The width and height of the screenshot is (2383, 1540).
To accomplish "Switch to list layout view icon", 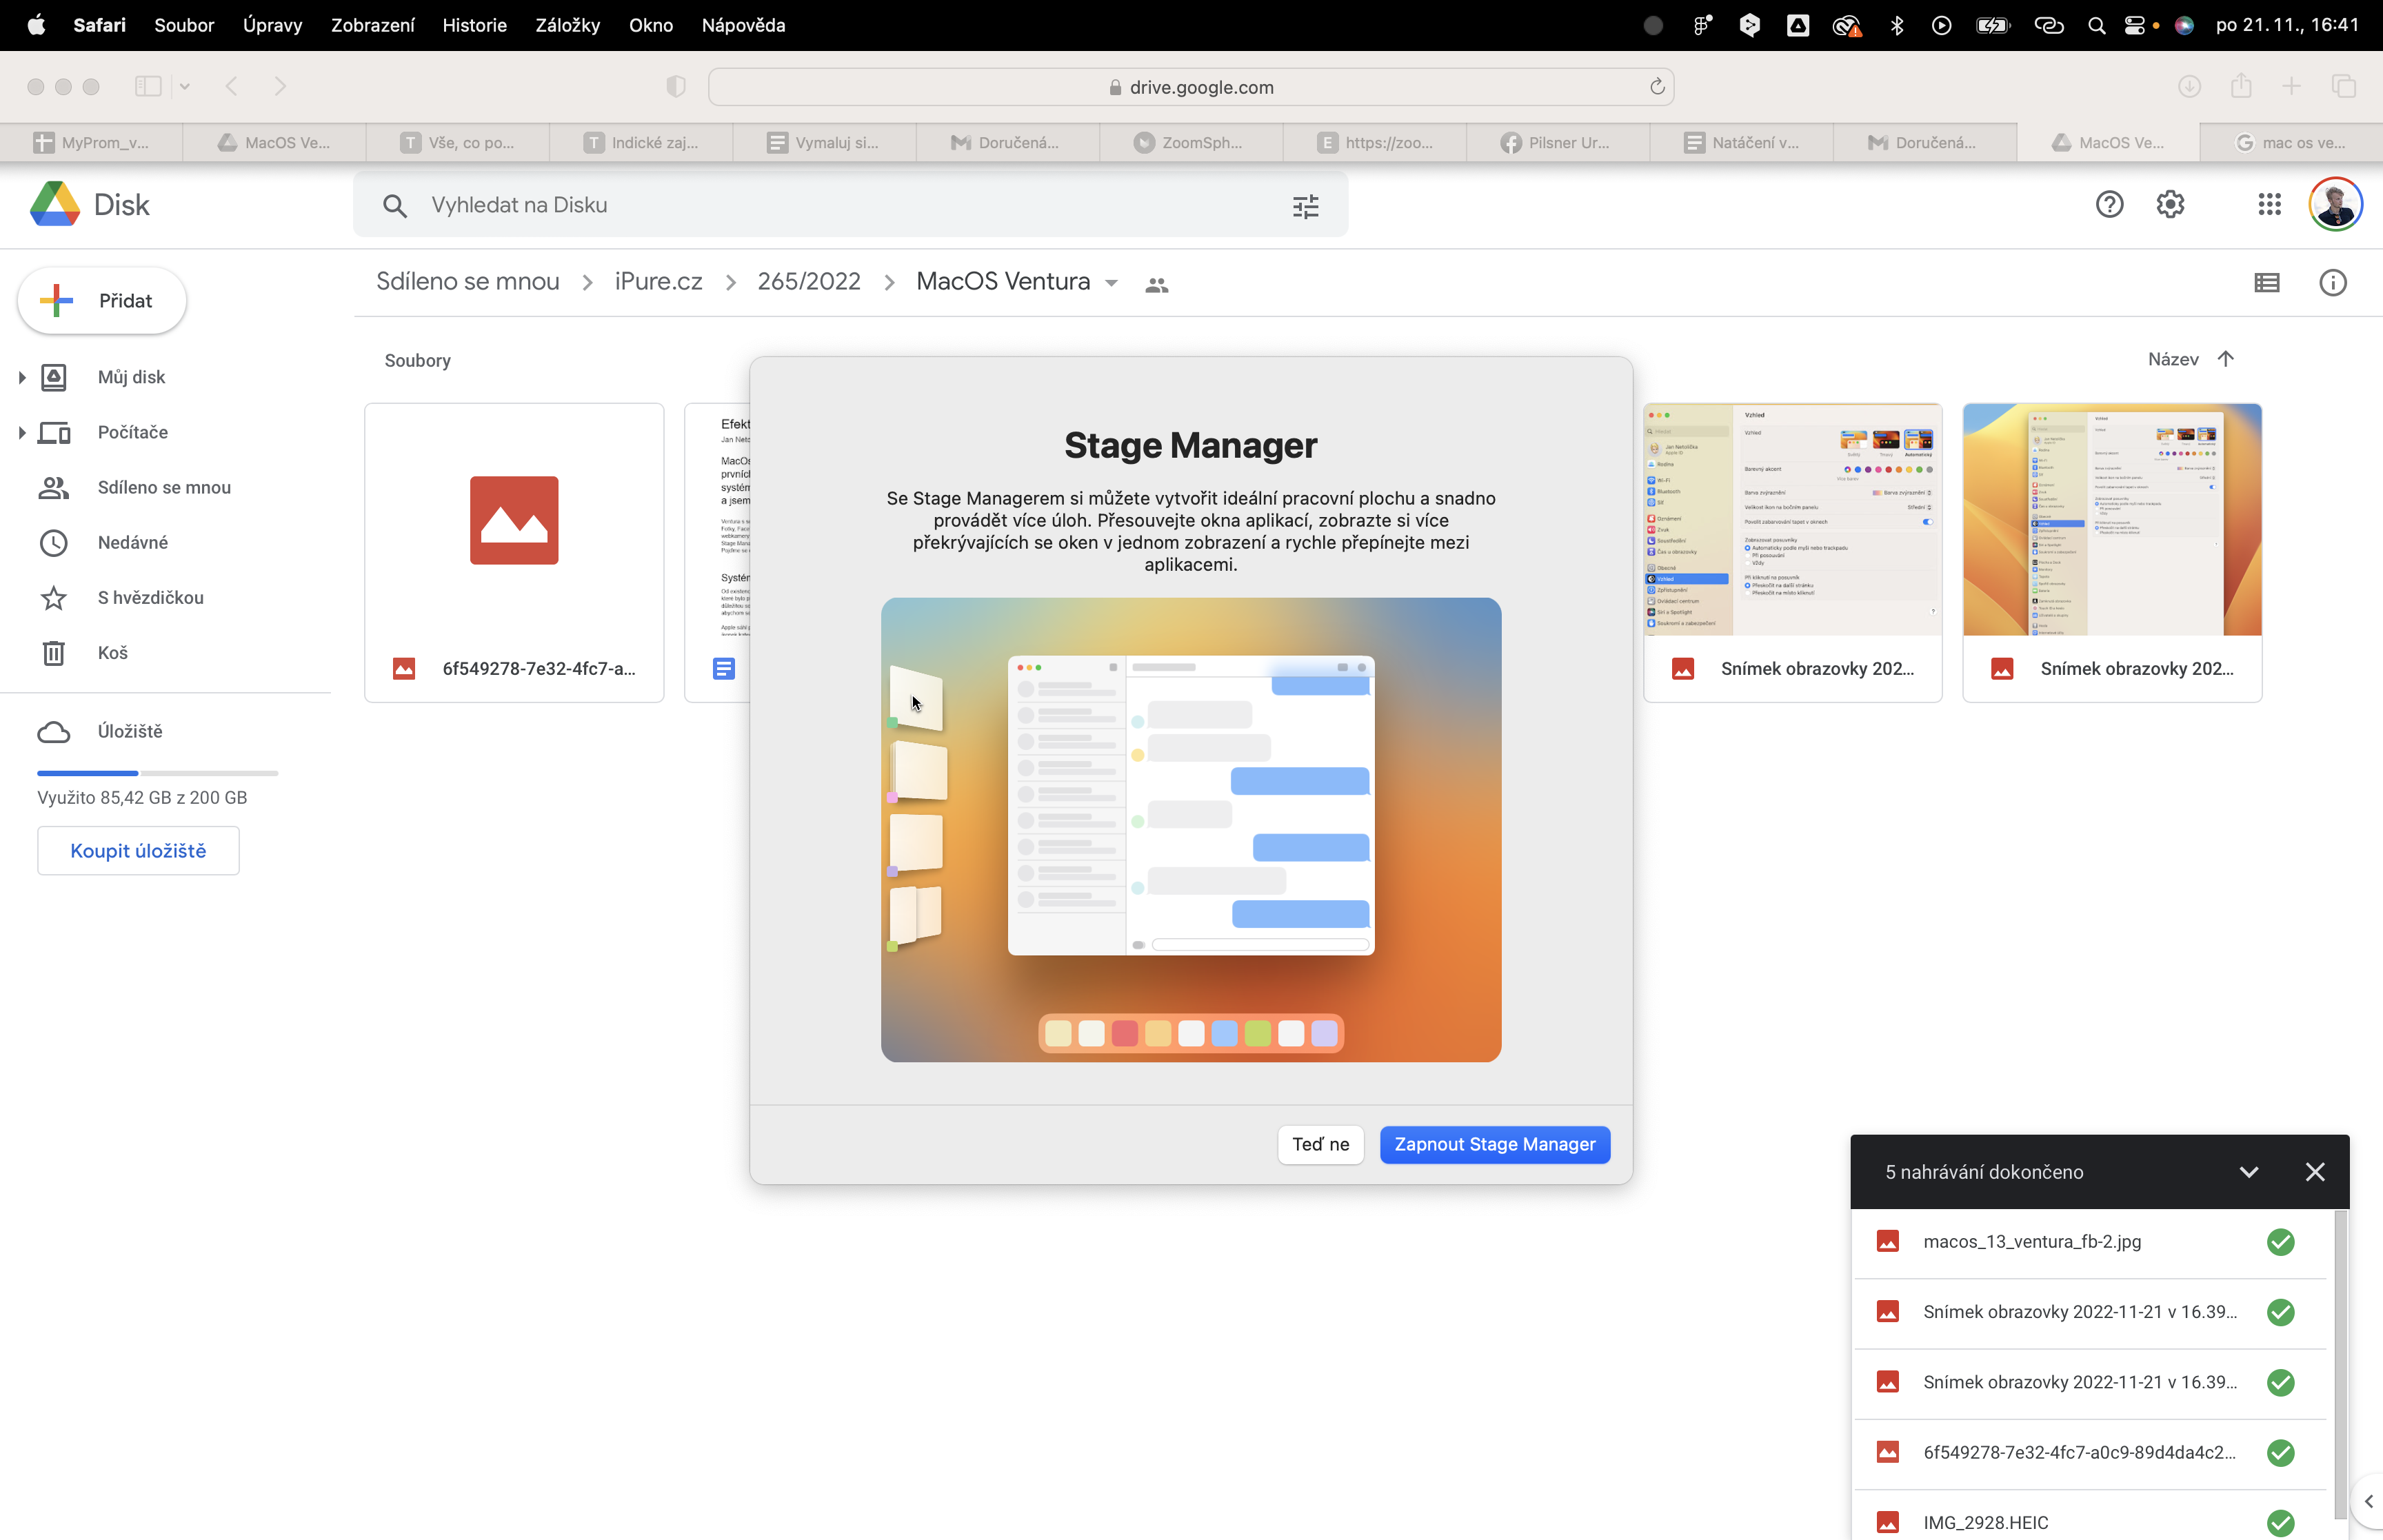I will 2267,283.
